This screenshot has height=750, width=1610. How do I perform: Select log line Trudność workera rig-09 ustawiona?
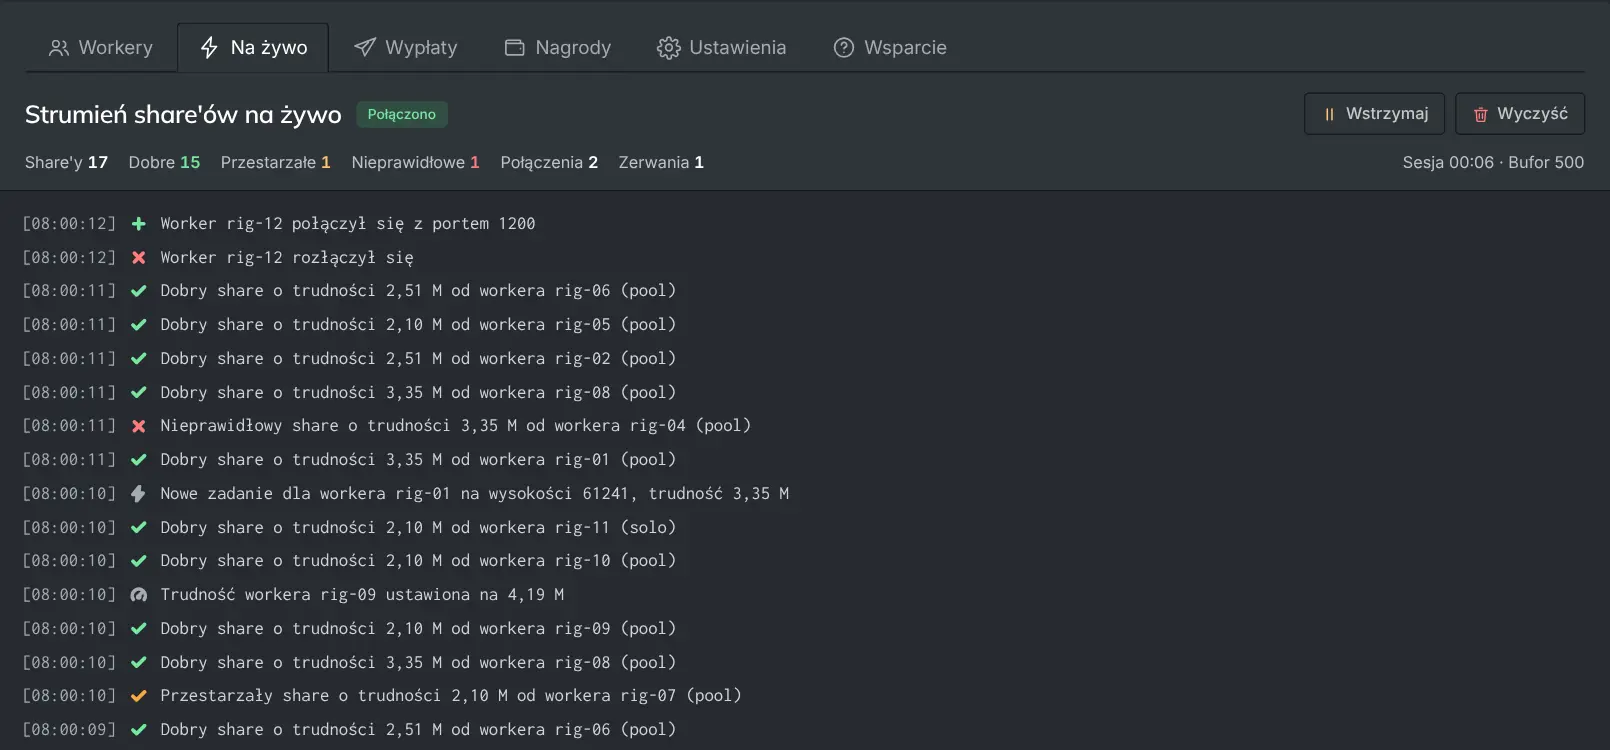pyautogui.click(x=805, y=595)
